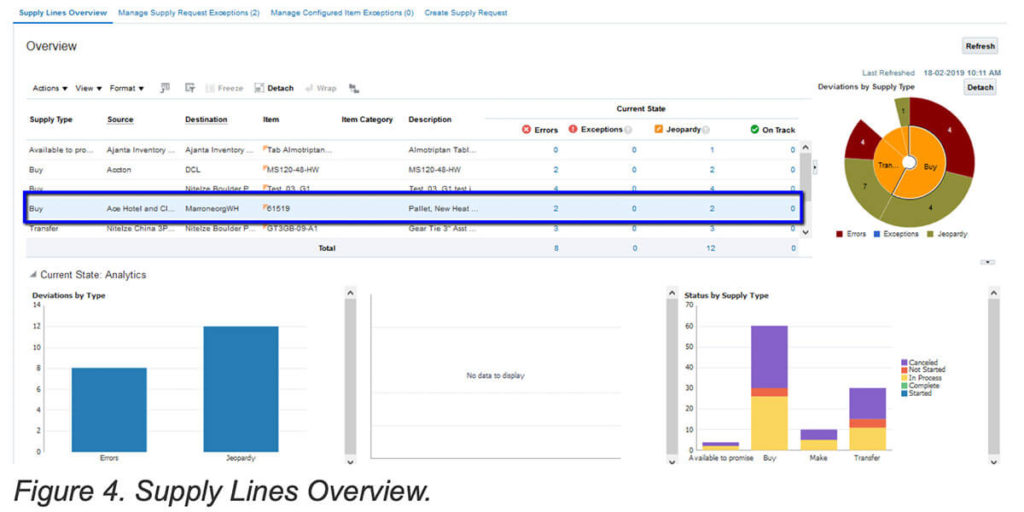The width and height of the screenshot is (1024, 512).
Task: Click the Wrap text toolbar button
Action: pyautogui.click(x=321, y=88)
